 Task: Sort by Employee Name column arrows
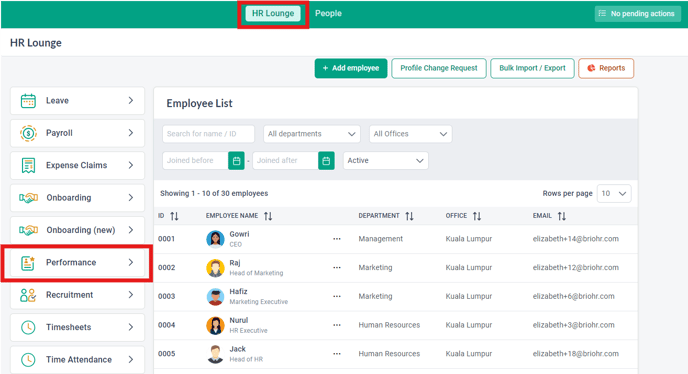[268, 216]
